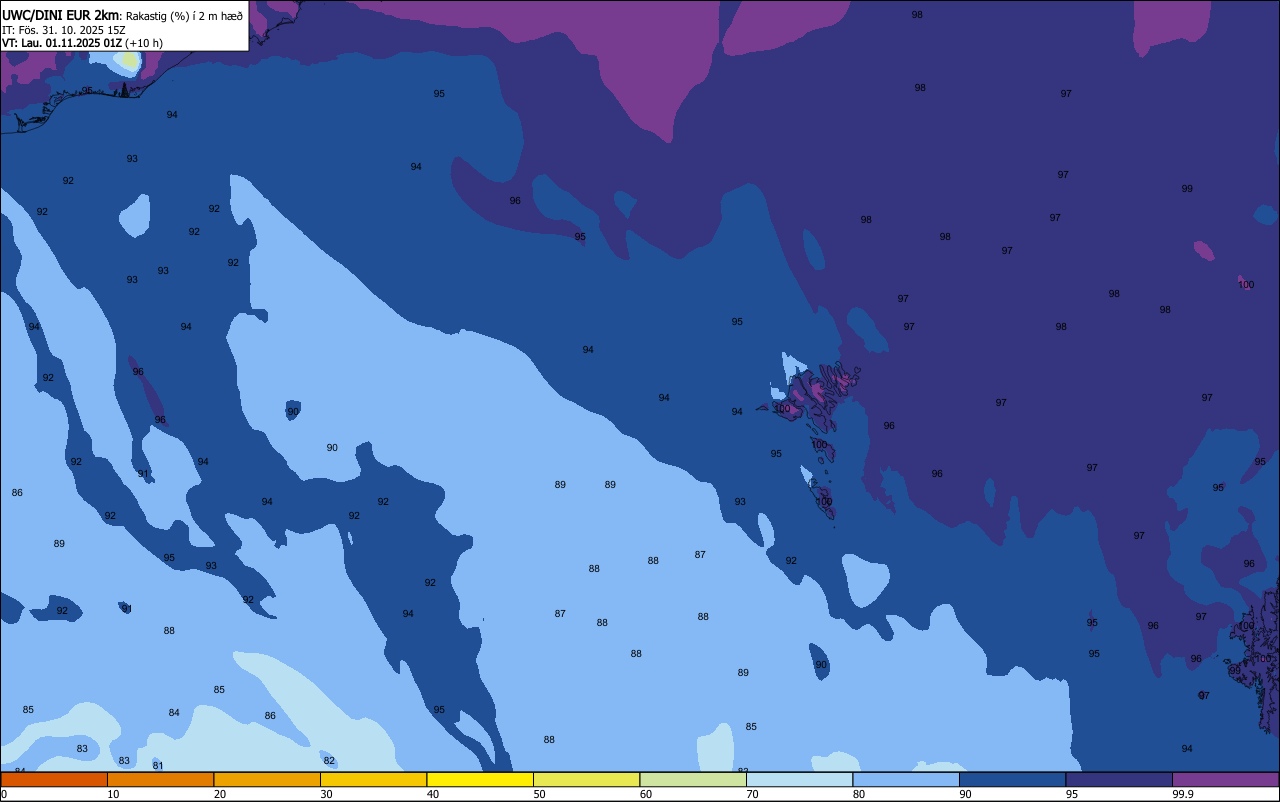Choose the pale green 60–70 legend swatch
Viewport: 1280px width, 802px height.
693,779
